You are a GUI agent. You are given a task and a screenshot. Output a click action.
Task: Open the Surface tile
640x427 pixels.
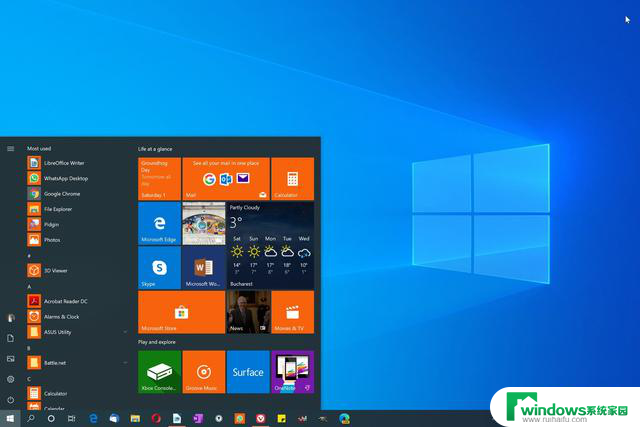(248, 372)
